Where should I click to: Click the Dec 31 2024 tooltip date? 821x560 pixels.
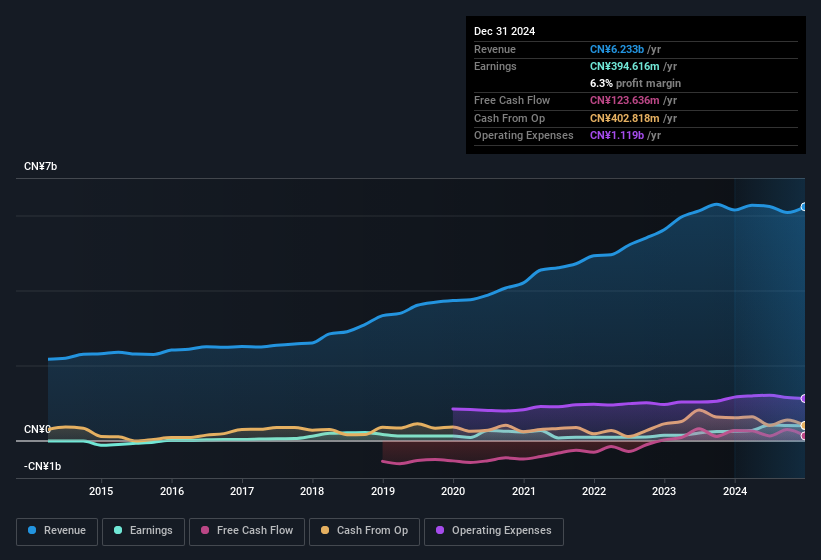click(504, 31)
